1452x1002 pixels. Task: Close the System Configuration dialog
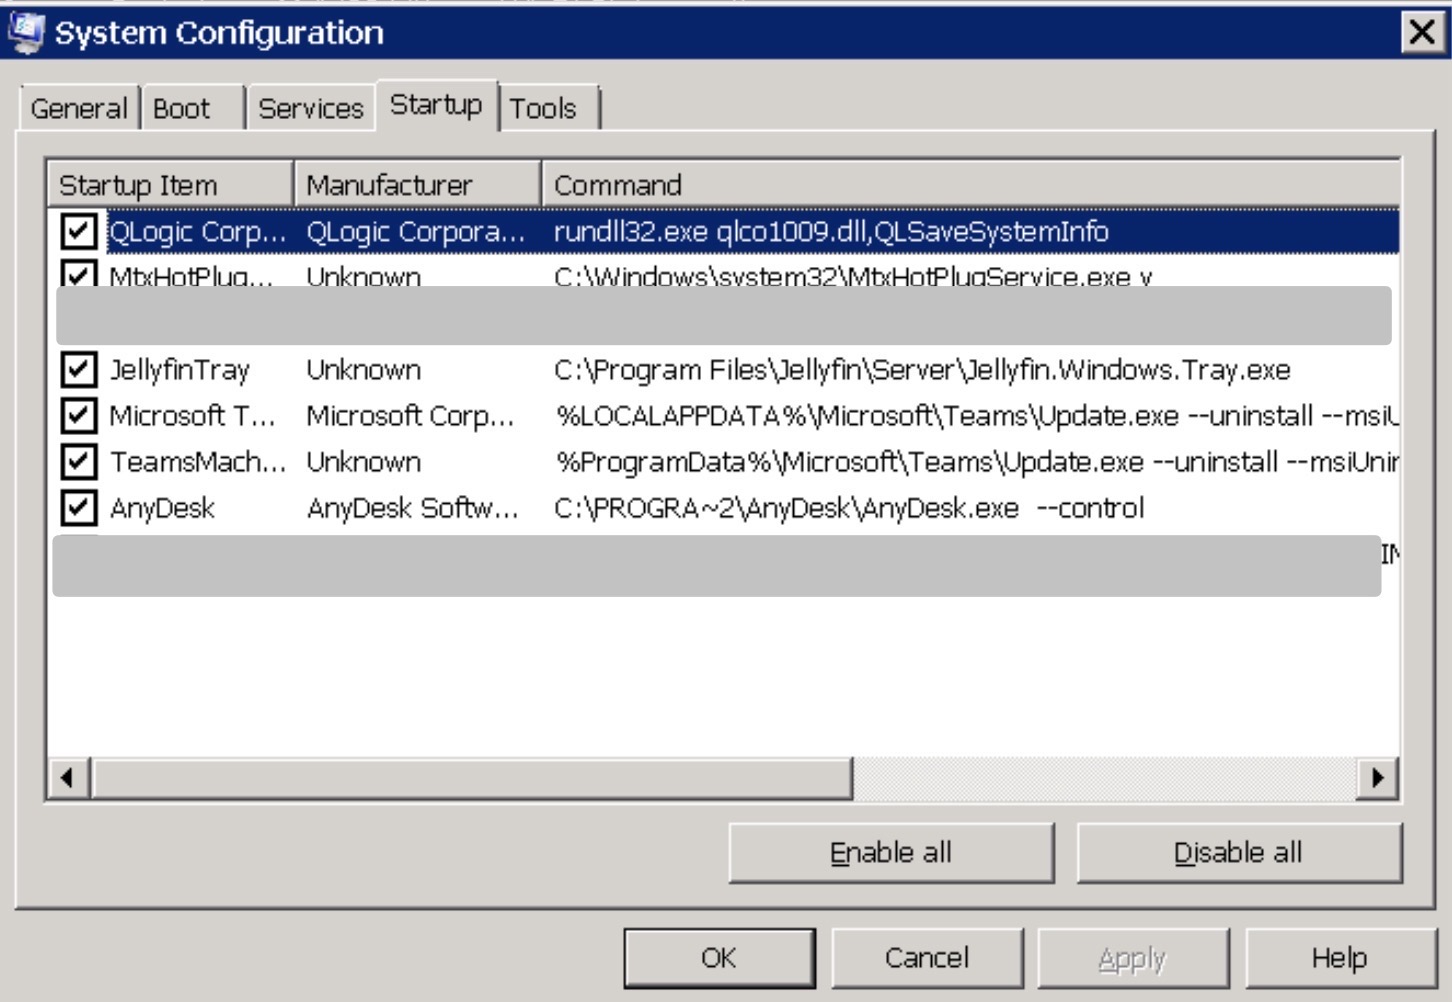click(x=1421, y=32)
